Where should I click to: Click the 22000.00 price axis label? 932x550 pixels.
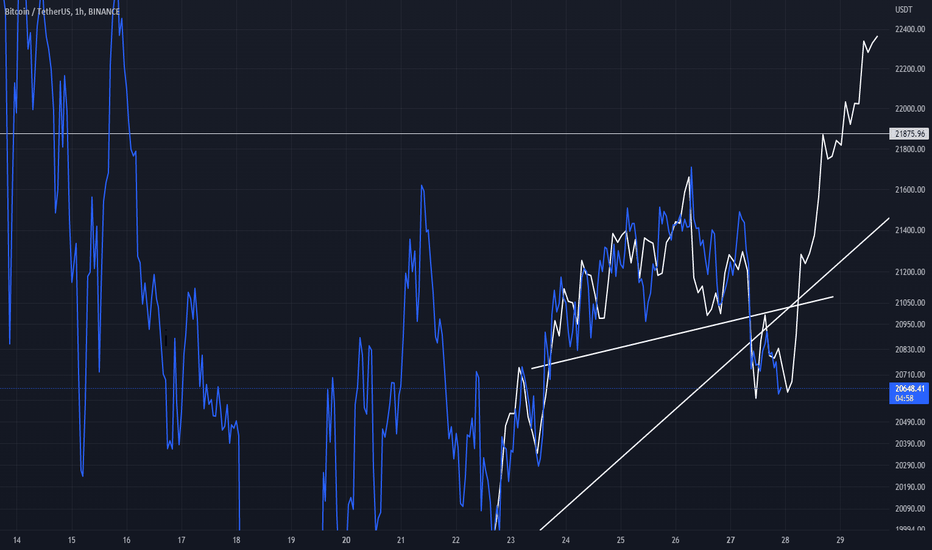(x=910, y=109)
